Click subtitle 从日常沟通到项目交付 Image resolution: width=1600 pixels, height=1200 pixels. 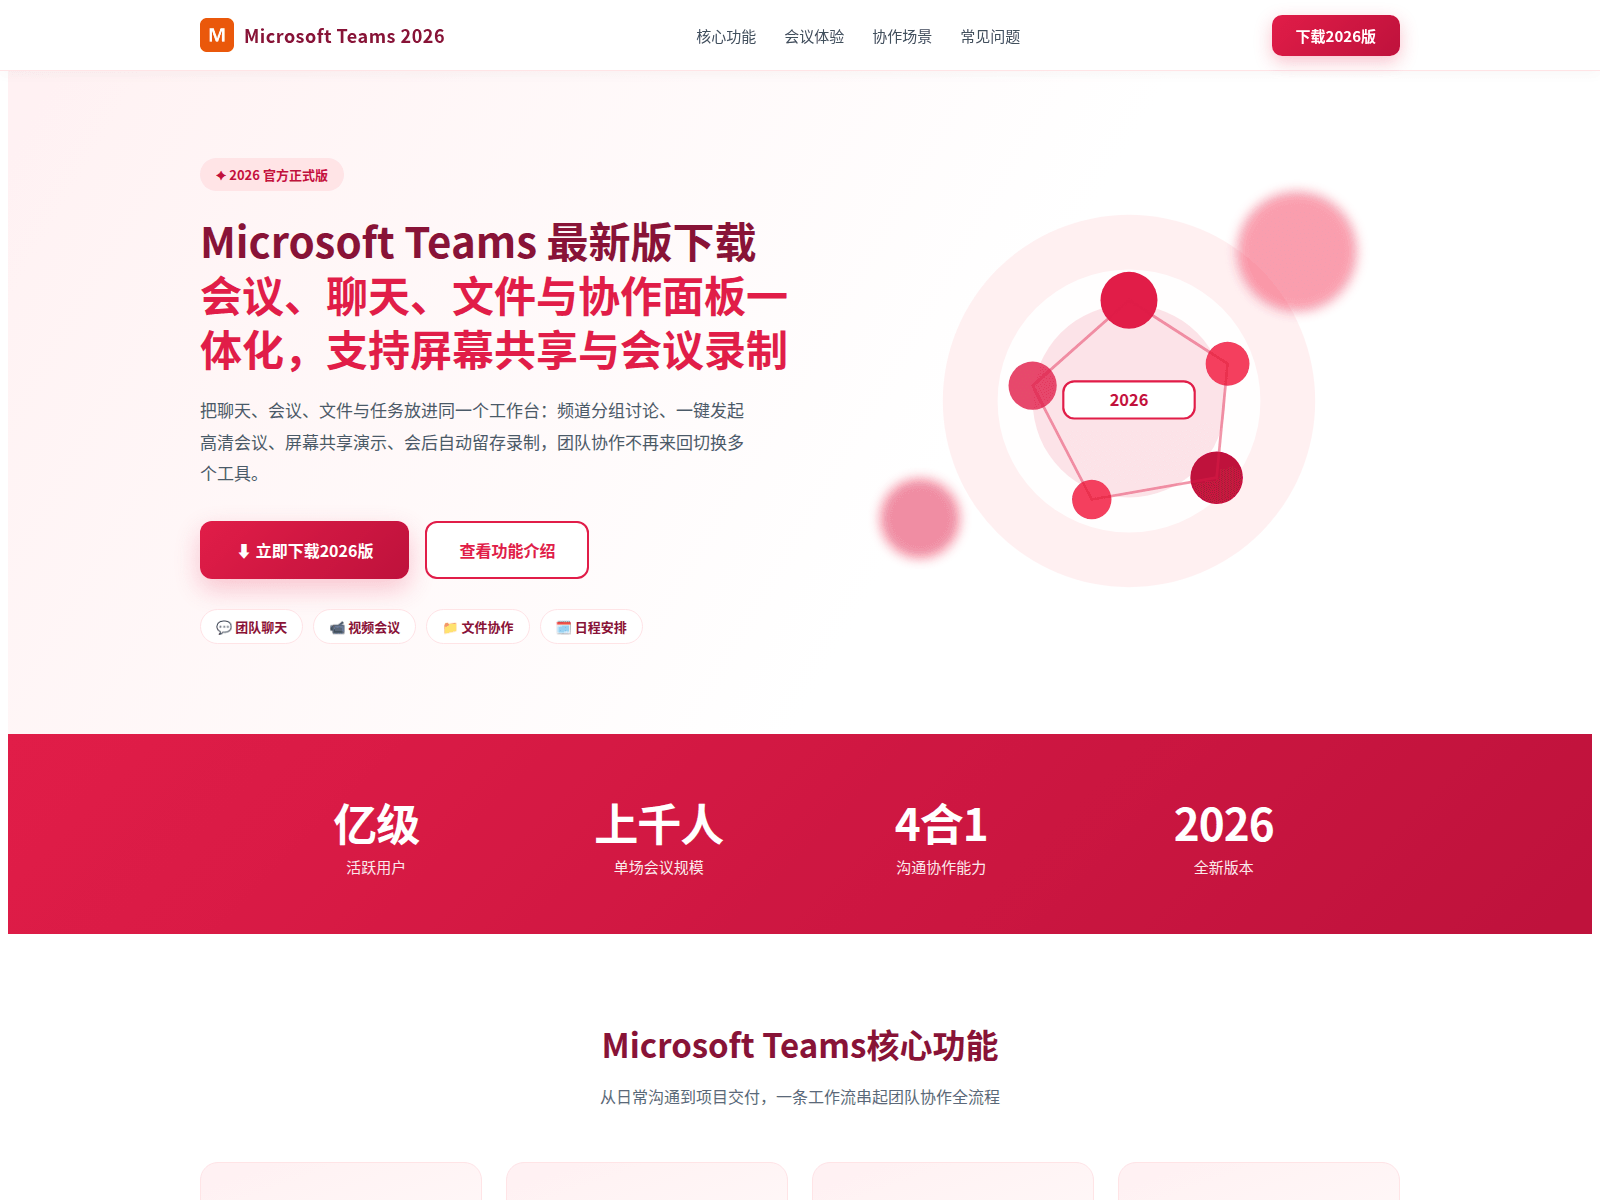800,1097
